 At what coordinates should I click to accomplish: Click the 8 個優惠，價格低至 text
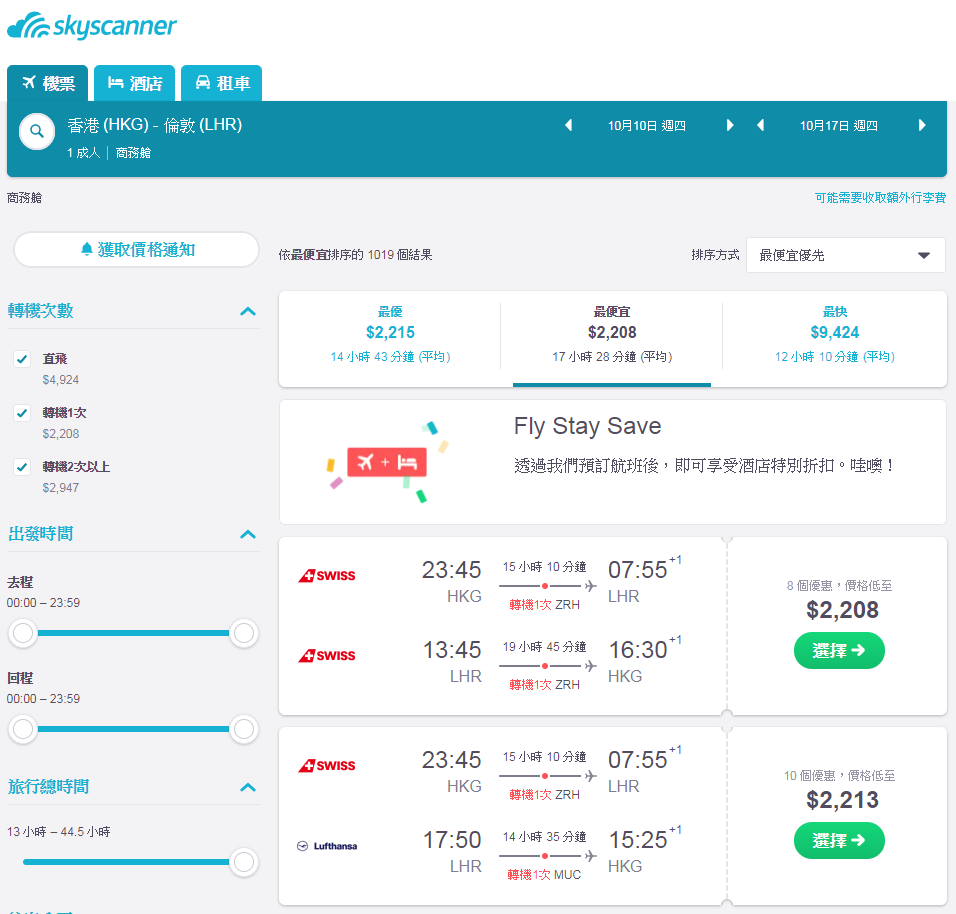(839, 586)
